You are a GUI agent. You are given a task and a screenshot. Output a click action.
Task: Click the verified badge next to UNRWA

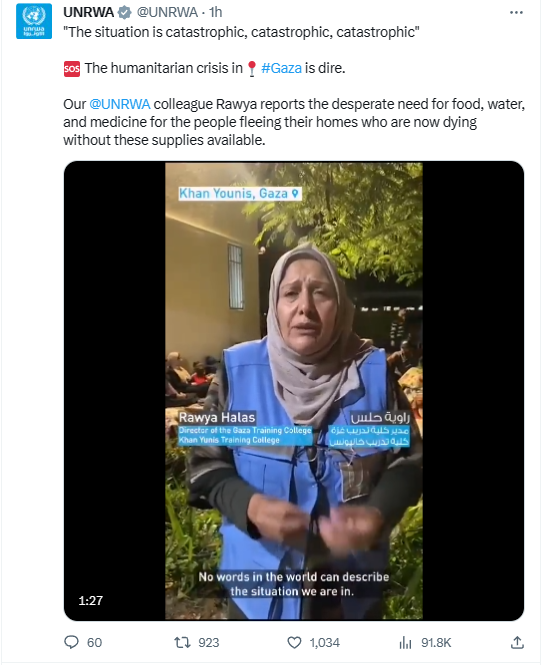tap(124, 13)
